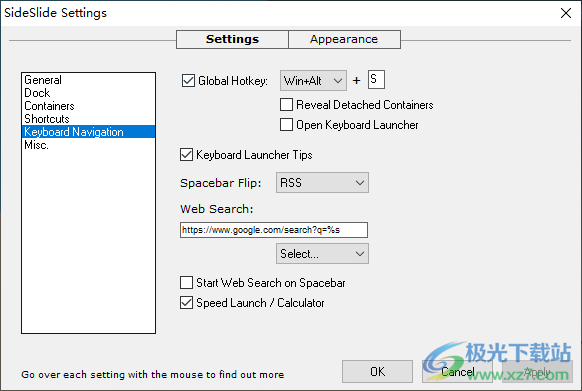Select Dock in the category list
This screenshot has height=391, width=582.
[88, 93]
